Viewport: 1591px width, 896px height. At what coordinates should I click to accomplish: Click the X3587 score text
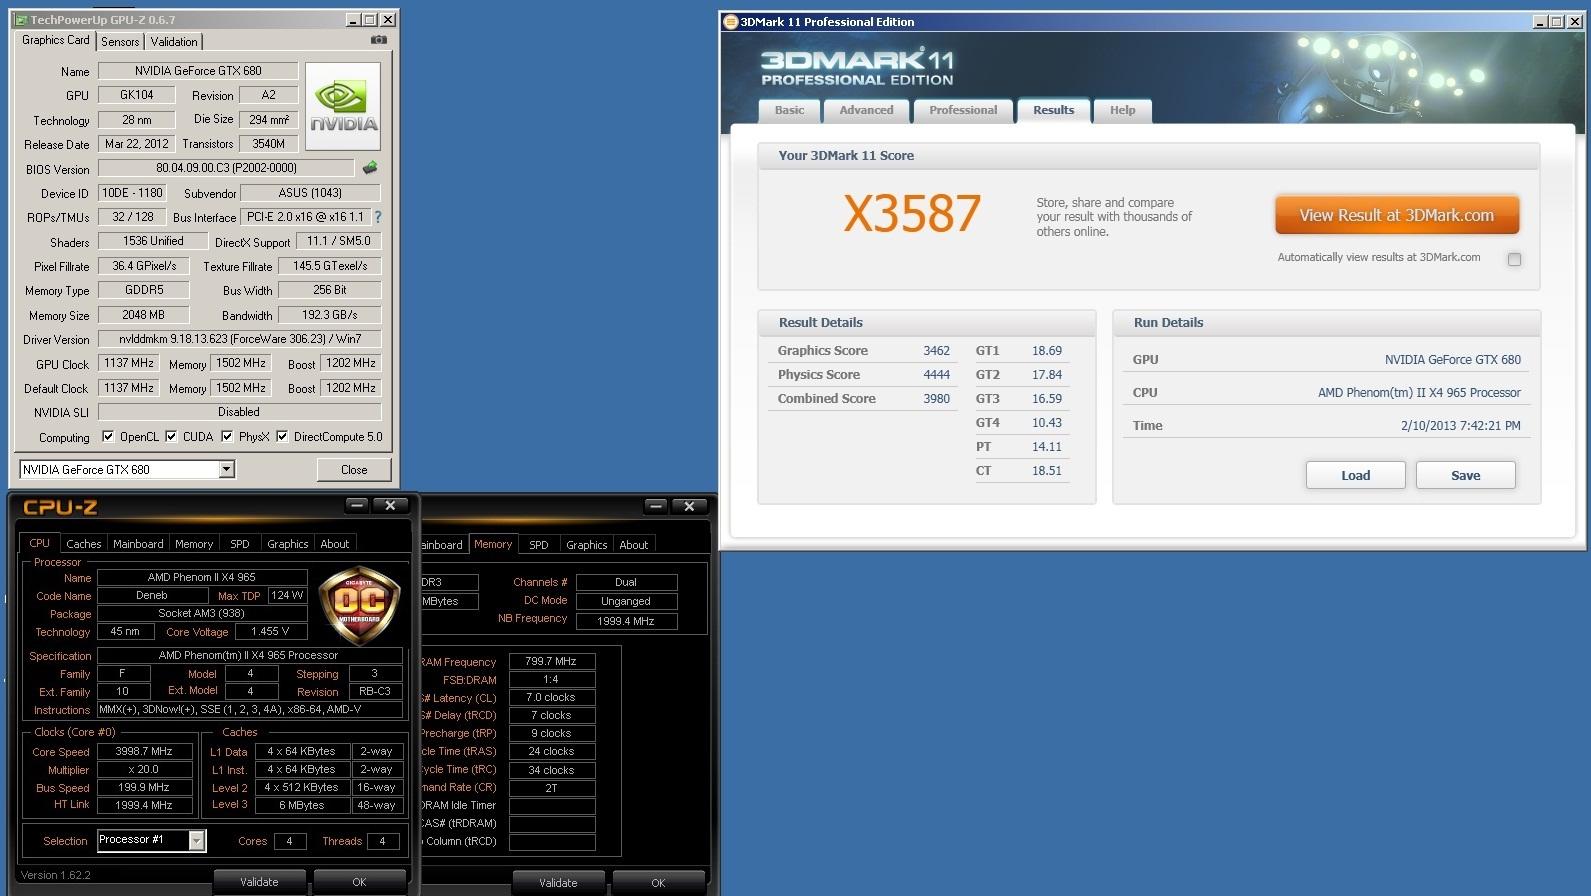tap(911, 213)
